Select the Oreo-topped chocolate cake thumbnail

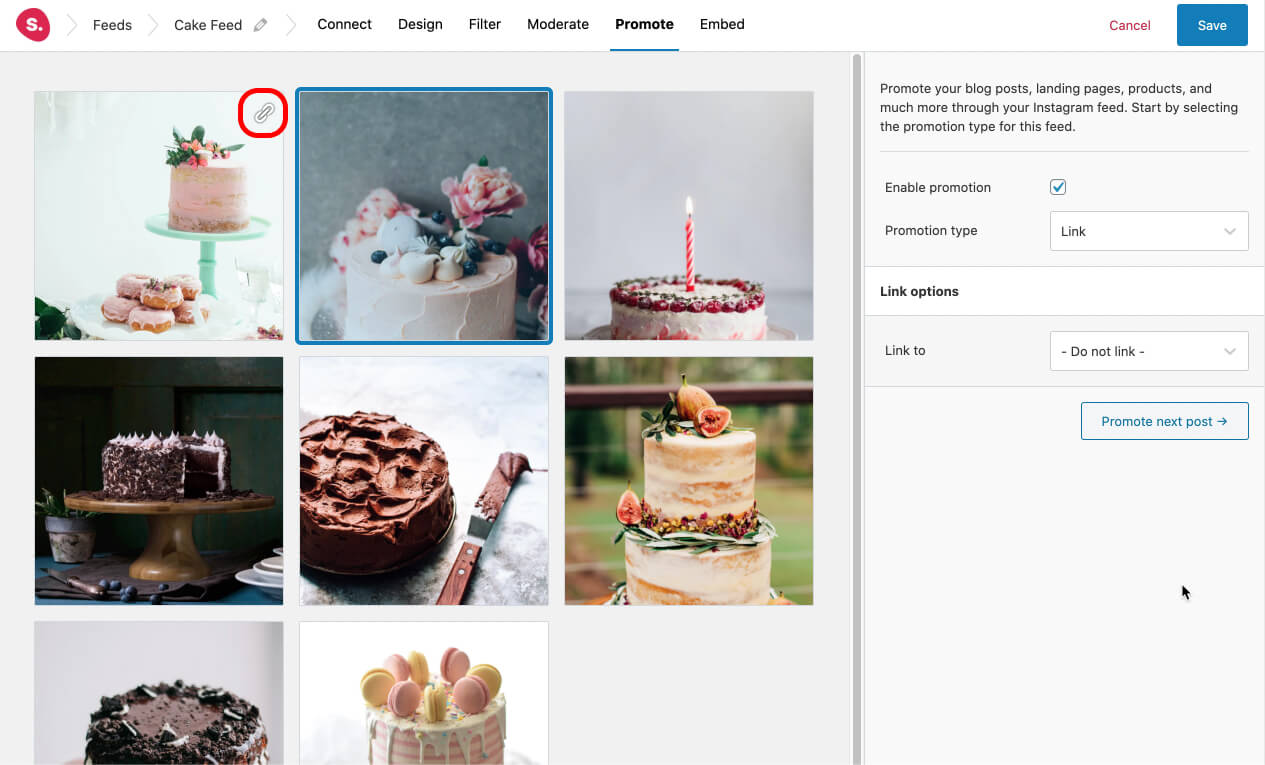(159, 693)
